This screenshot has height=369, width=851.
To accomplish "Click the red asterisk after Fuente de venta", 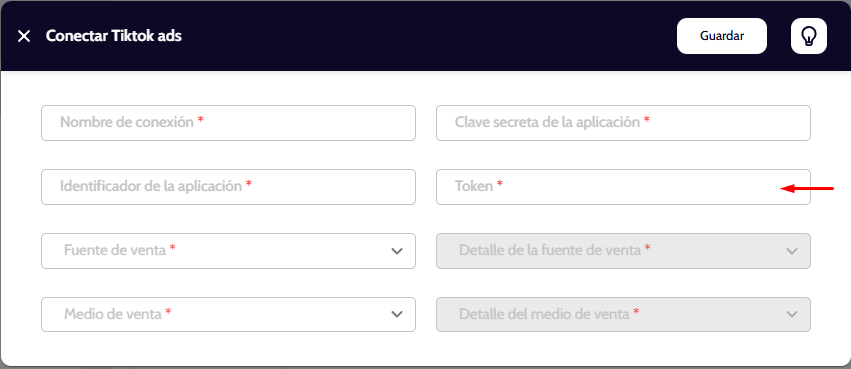I will click(173, 249).
